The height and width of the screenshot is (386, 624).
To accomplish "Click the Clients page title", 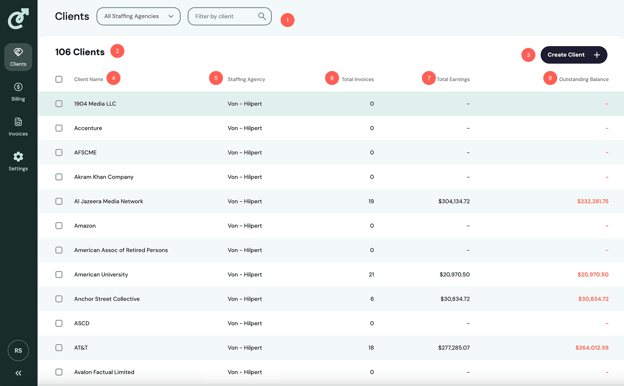I will pyautogui.click(x=72, y=16).
